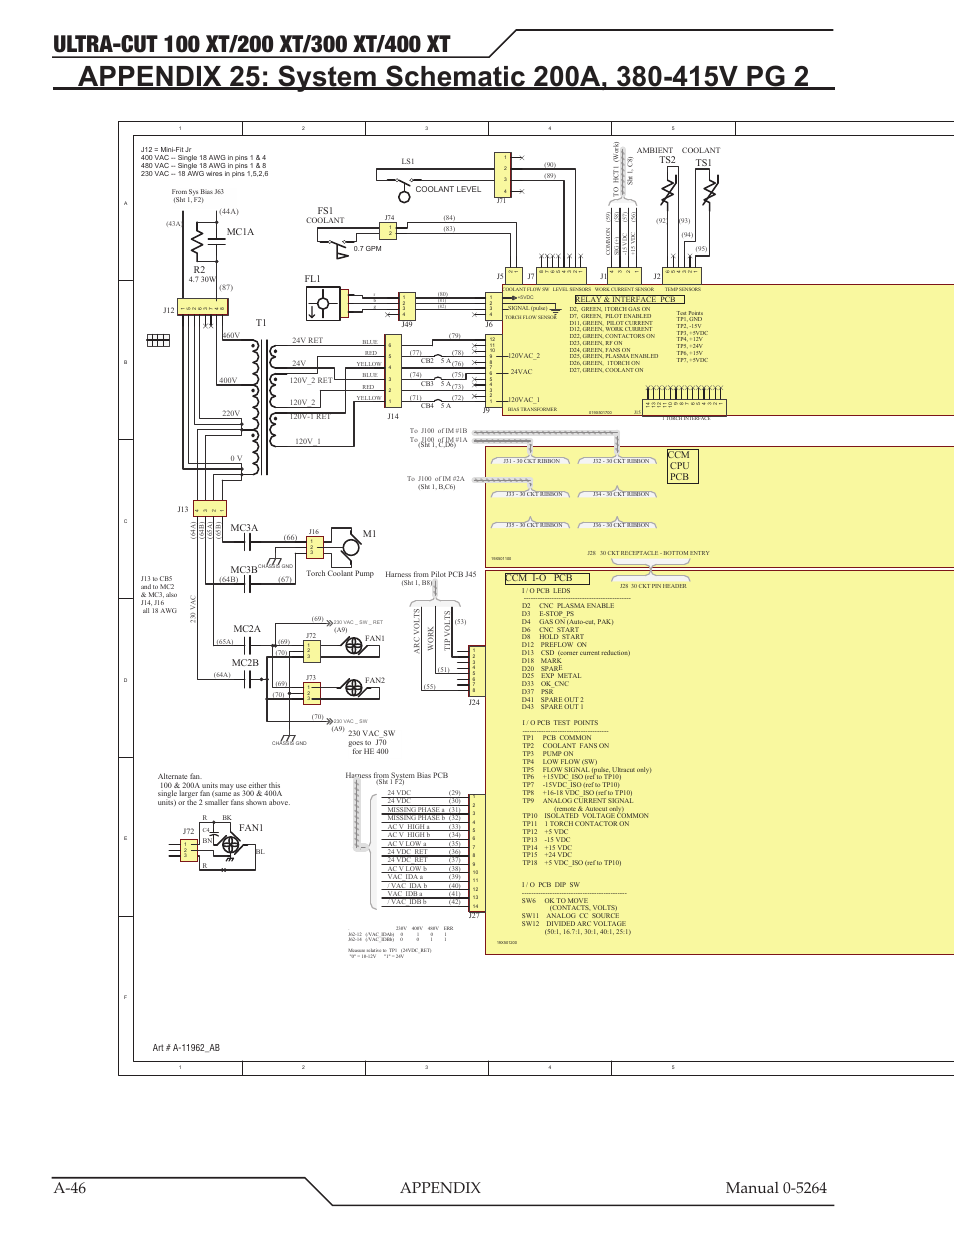This screenshot has width=954, height=1235.
Task: Click the 'J31 - 30 CKT RIBBON' label
Action: [x=532, y=462]
